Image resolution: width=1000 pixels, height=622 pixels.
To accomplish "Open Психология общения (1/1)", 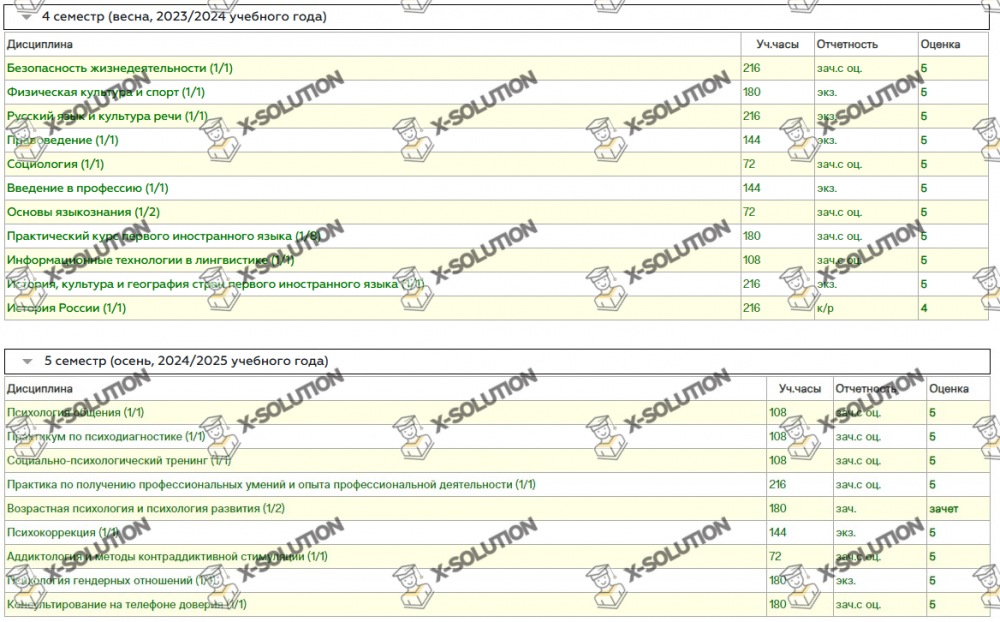I will 75,413.
